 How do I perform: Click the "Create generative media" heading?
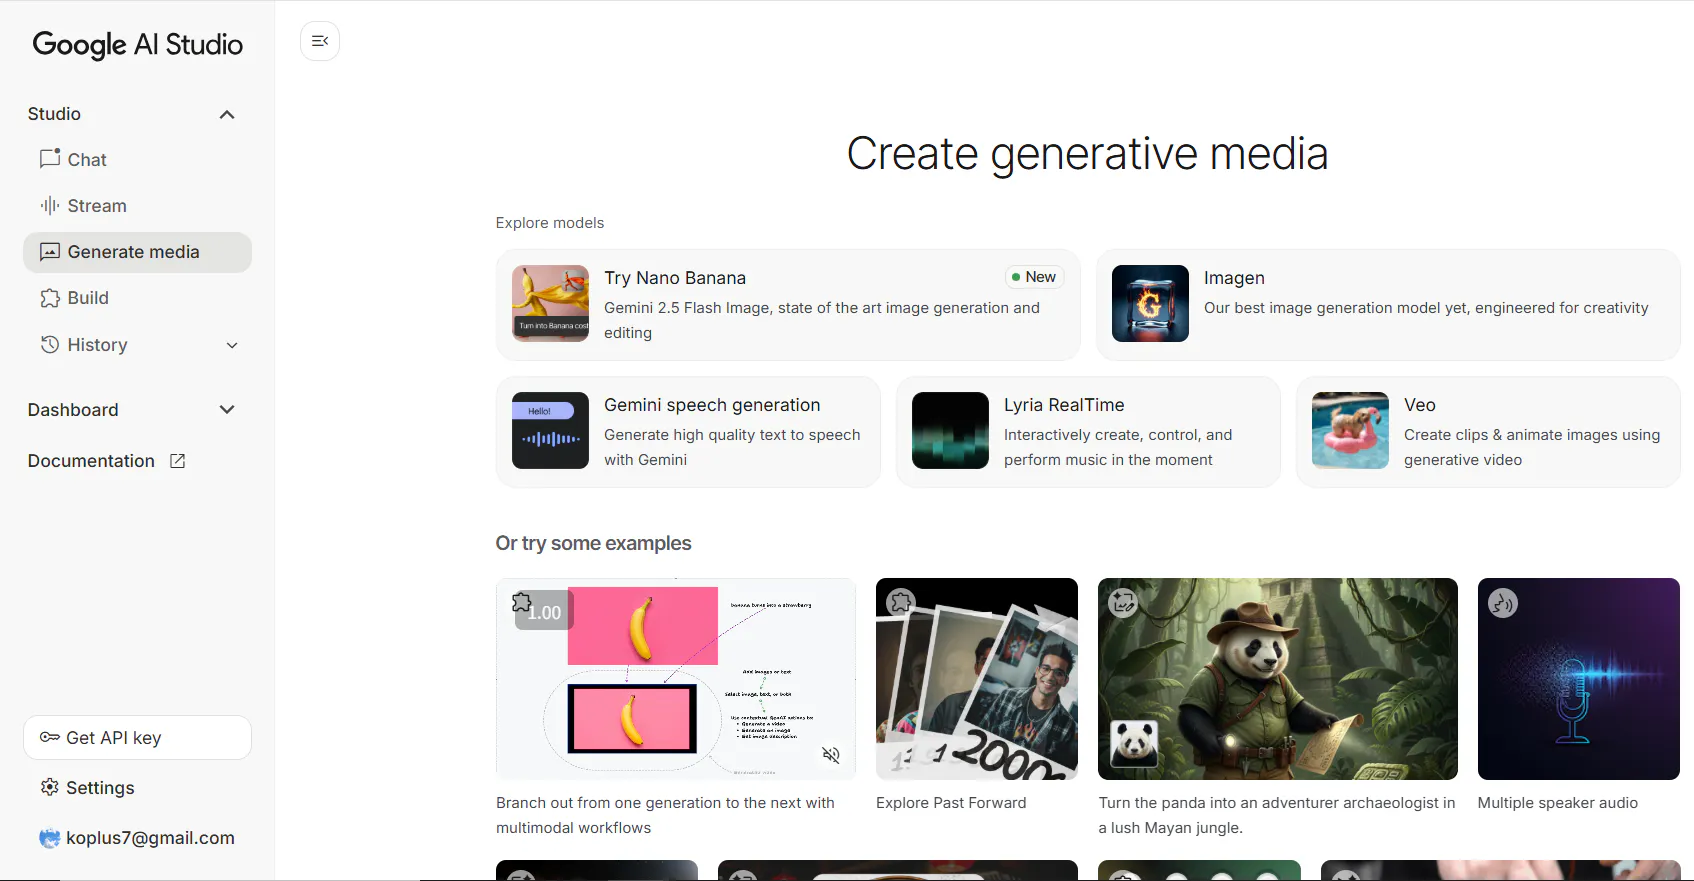1088,154
